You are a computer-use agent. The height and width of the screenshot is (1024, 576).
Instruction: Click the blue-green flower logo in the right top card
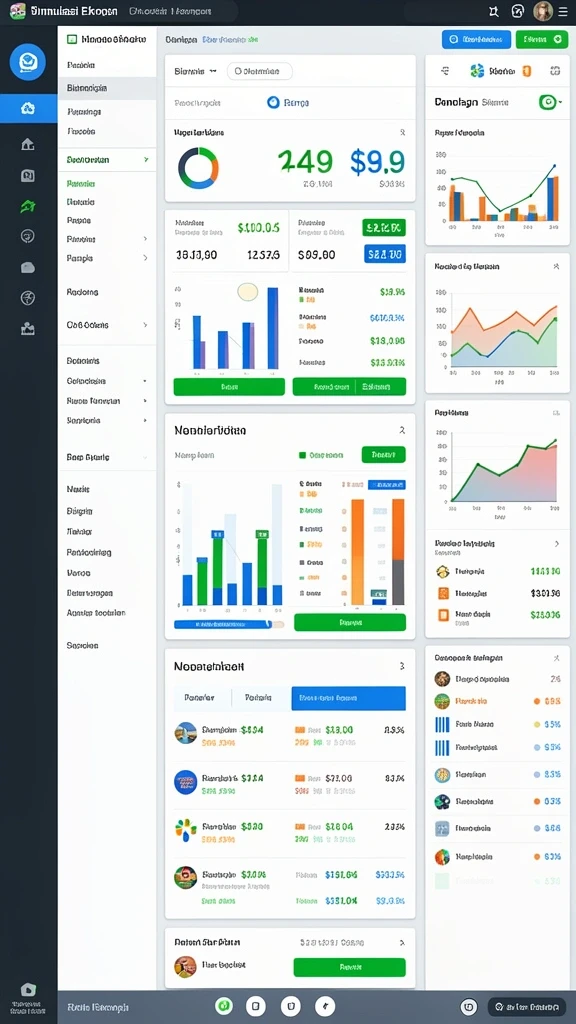pyautogui.click(x=477, y=71)
